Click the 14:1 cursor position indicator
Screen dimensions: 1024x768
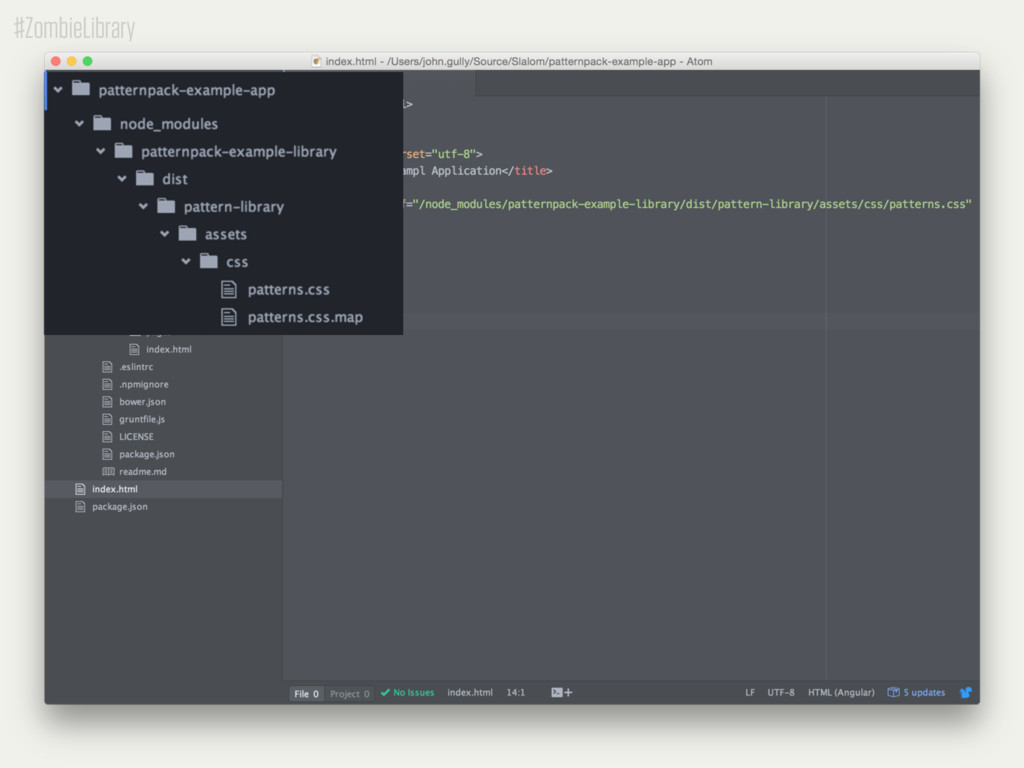515,692
